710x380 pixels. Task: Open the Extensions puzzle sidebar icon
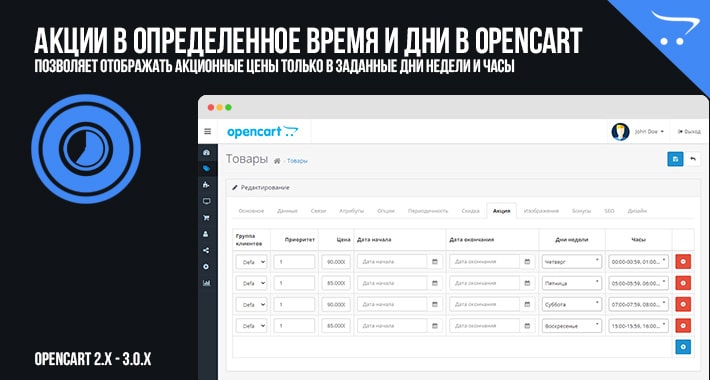206,185
